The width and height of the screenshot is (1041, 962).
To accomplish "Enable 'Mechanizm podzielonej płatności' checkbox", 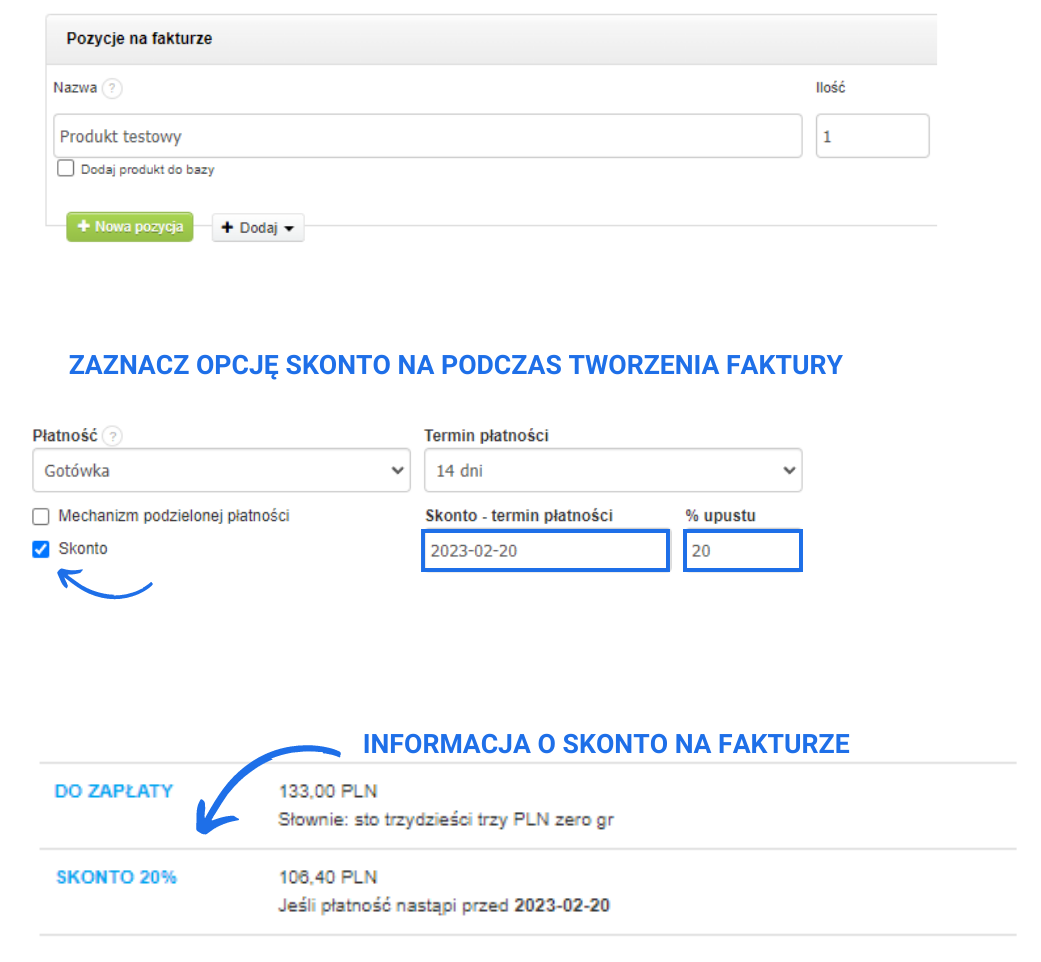I will pos(41,517).
